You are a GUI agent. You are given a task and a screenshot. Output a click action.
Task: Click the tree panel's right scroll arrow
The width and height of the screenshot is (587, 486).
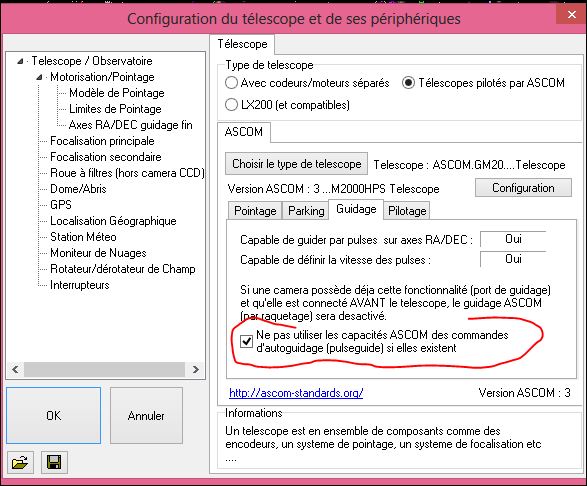pos(195,370)
